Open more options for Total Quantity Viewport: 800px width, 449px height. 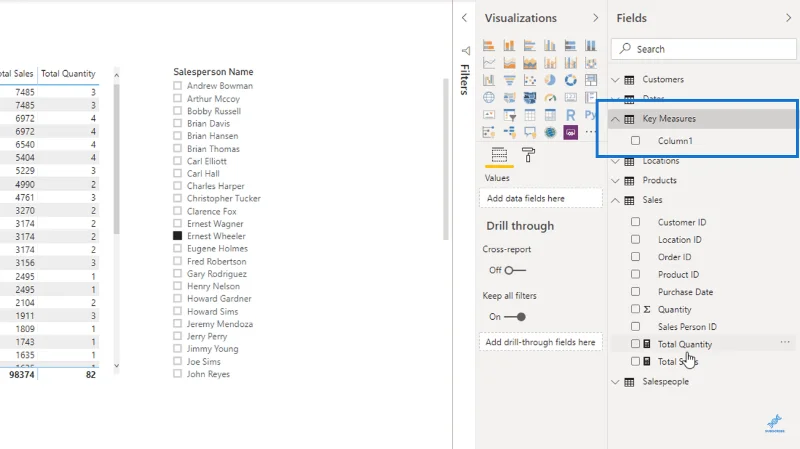[x=785, y=342]
